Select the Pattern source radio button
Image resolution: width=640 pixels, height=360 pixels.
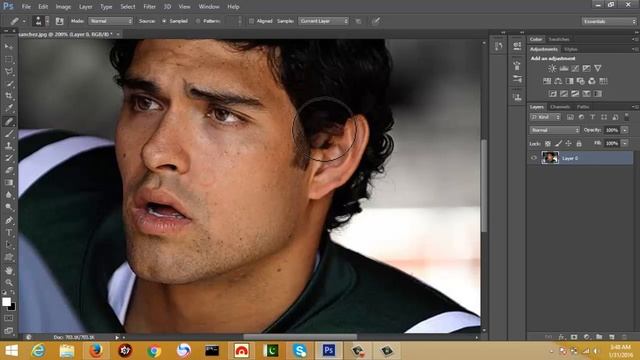coord(198,21)
